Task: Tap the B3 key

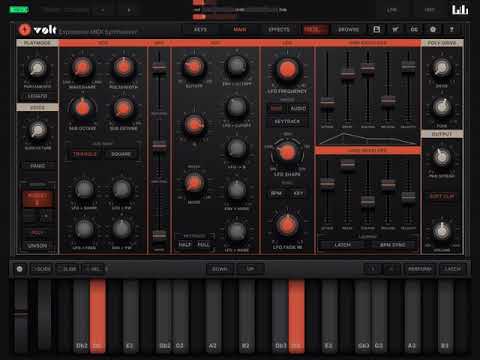Action: 445,316
